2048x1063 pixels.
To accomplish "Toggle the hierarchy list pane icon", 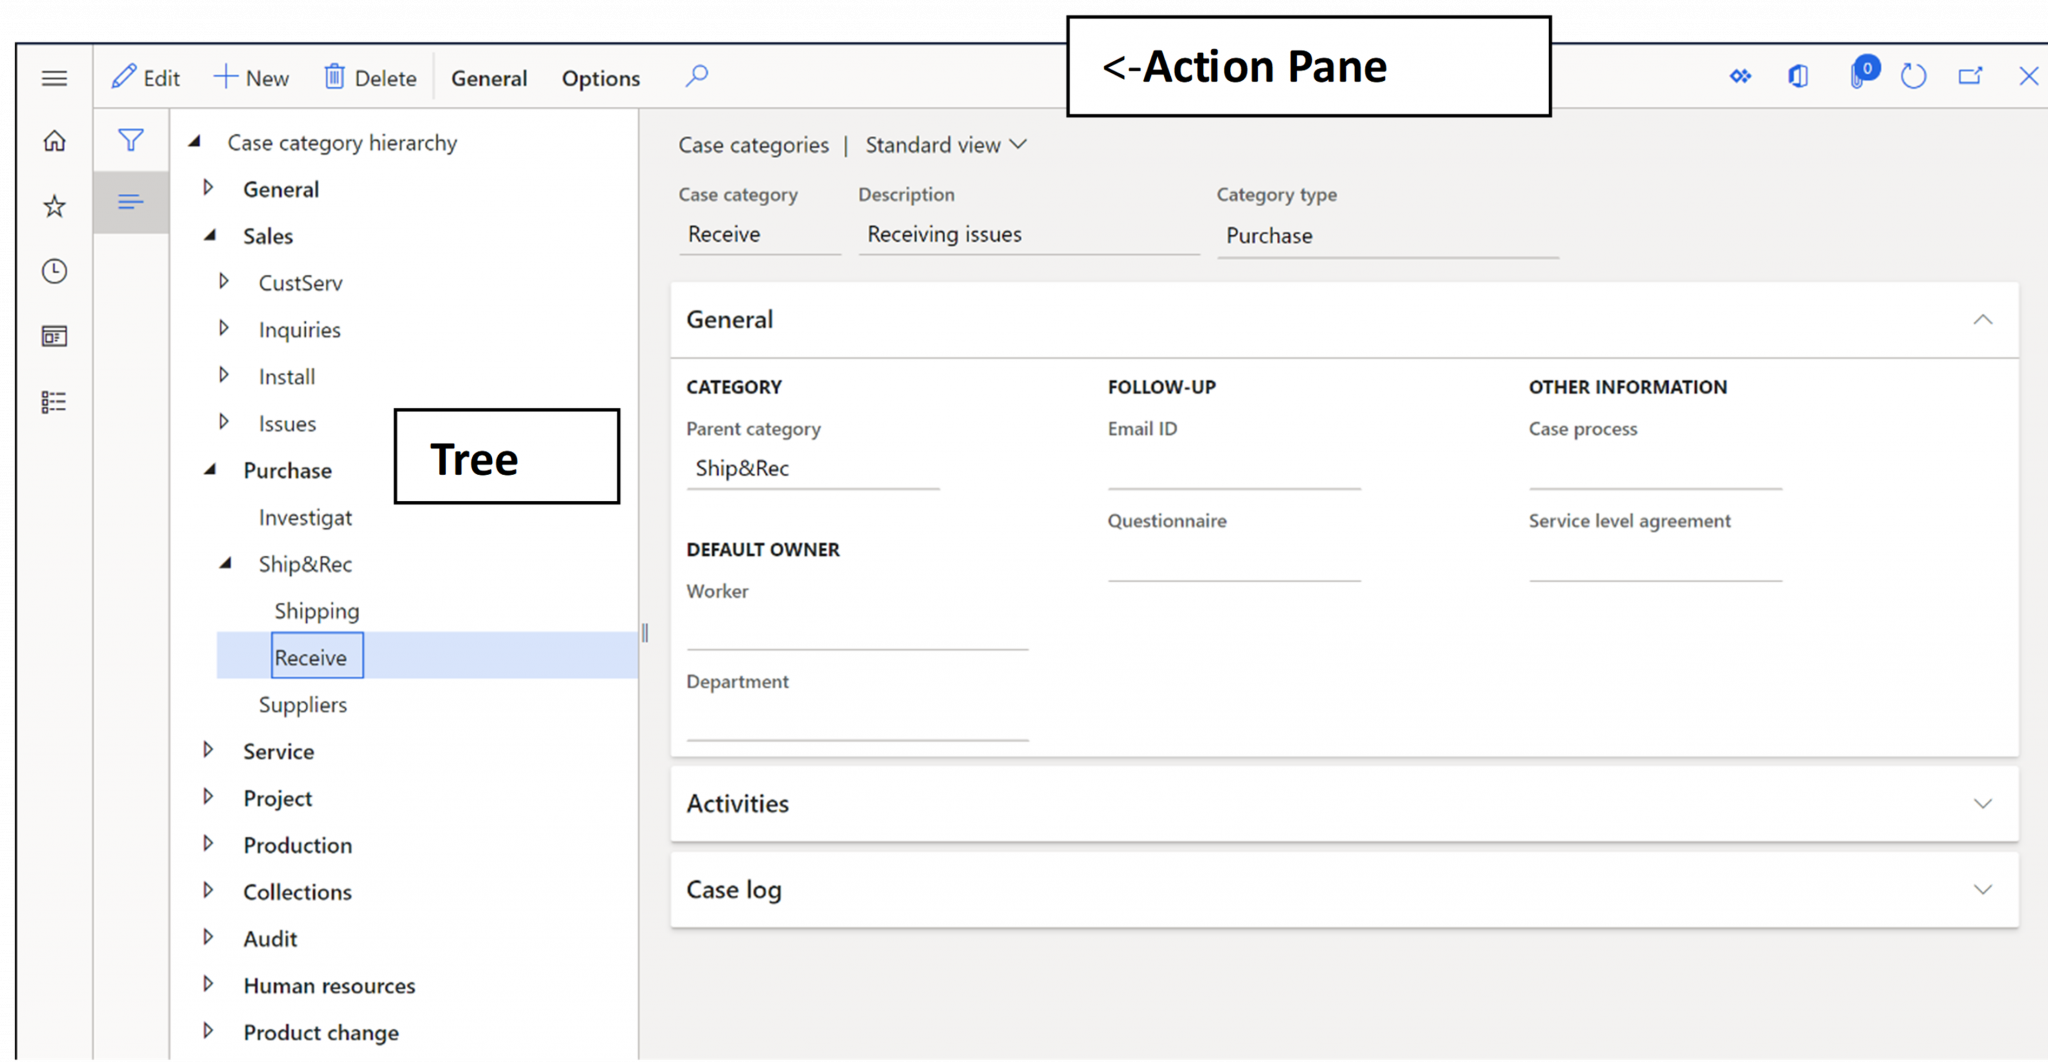I will click(x=130, y=202).
